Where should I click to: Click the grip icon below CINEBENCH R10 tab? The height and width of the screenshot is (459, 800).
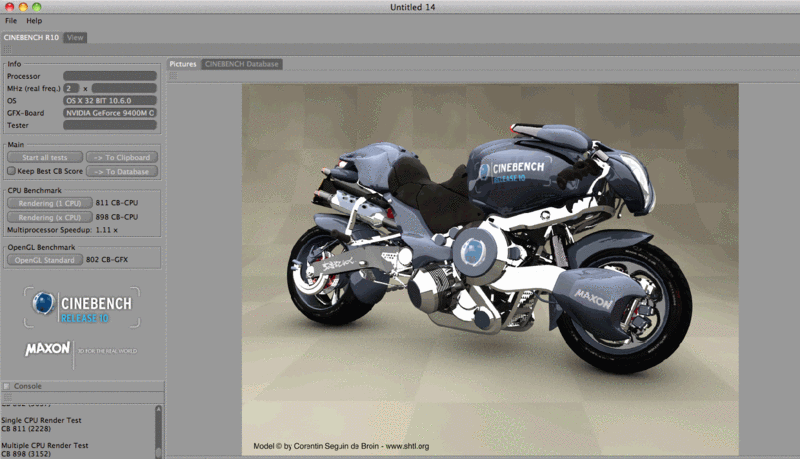click(x=8, y=49)
